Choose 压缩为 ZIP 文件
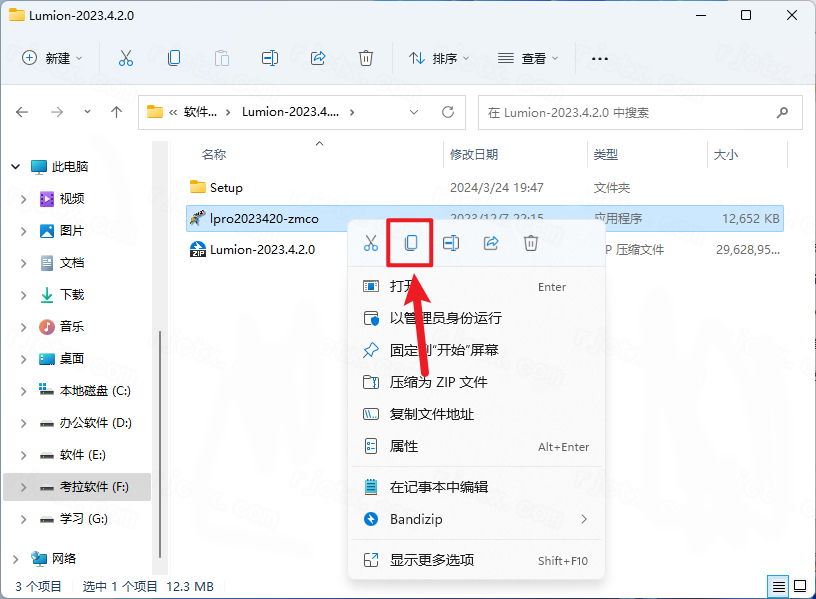 click(x=477, y=382)
